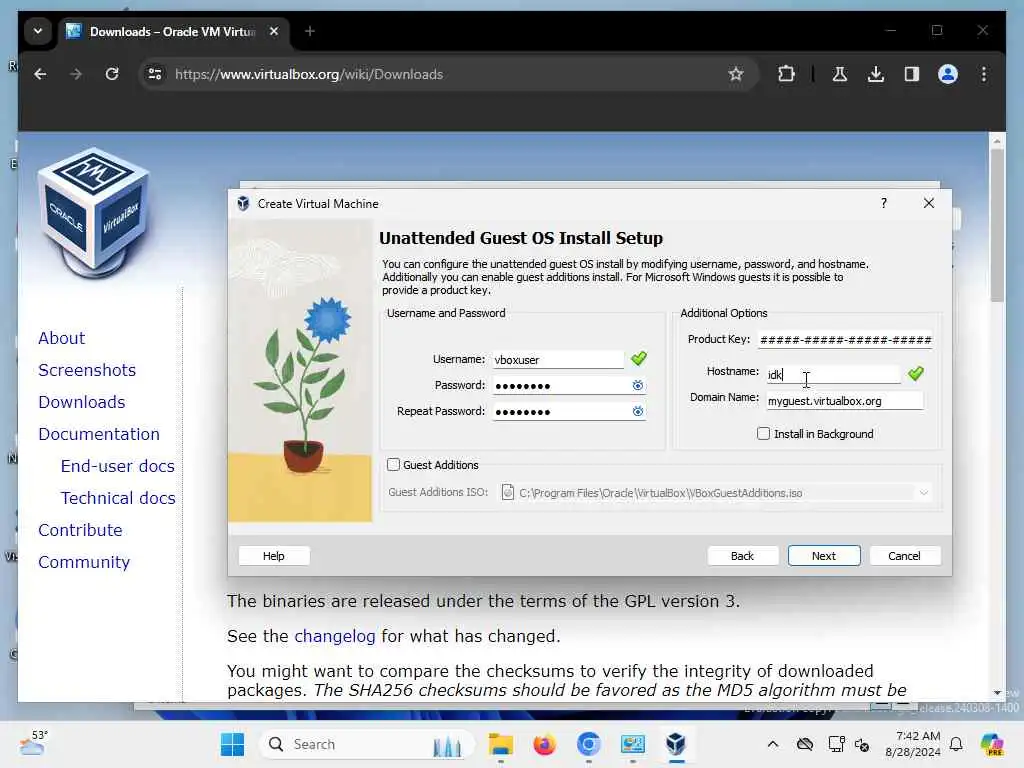Close the Create Virtual Machine dialog
The width and height of the screenshot is (1024, 768).
coord(929,203)
